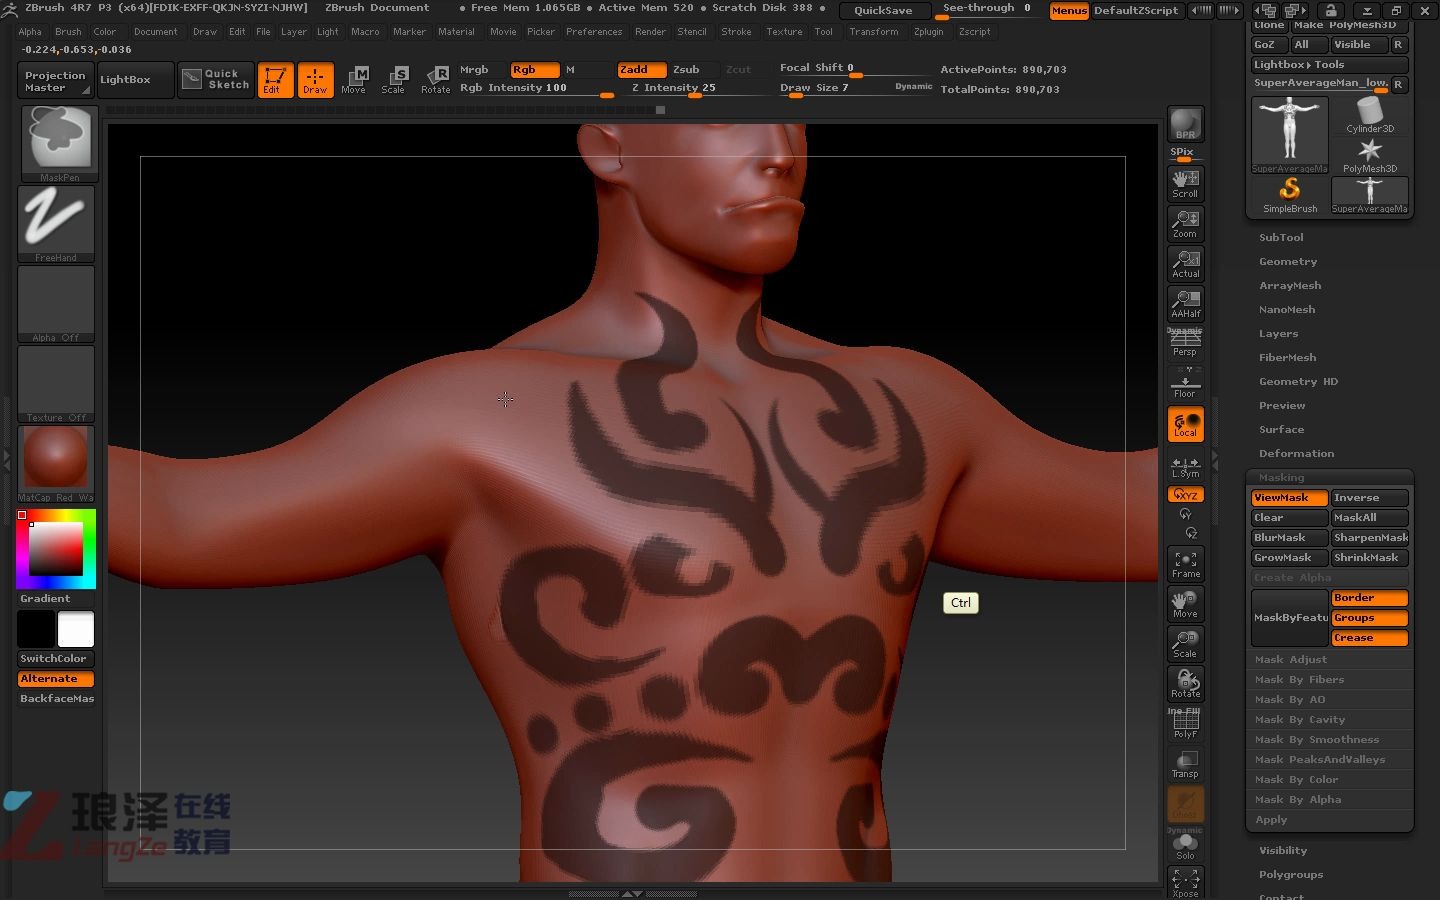Toggle Local transformations mode
This screenshot has height=900, width=1440.
click(x=1186, y=424)
